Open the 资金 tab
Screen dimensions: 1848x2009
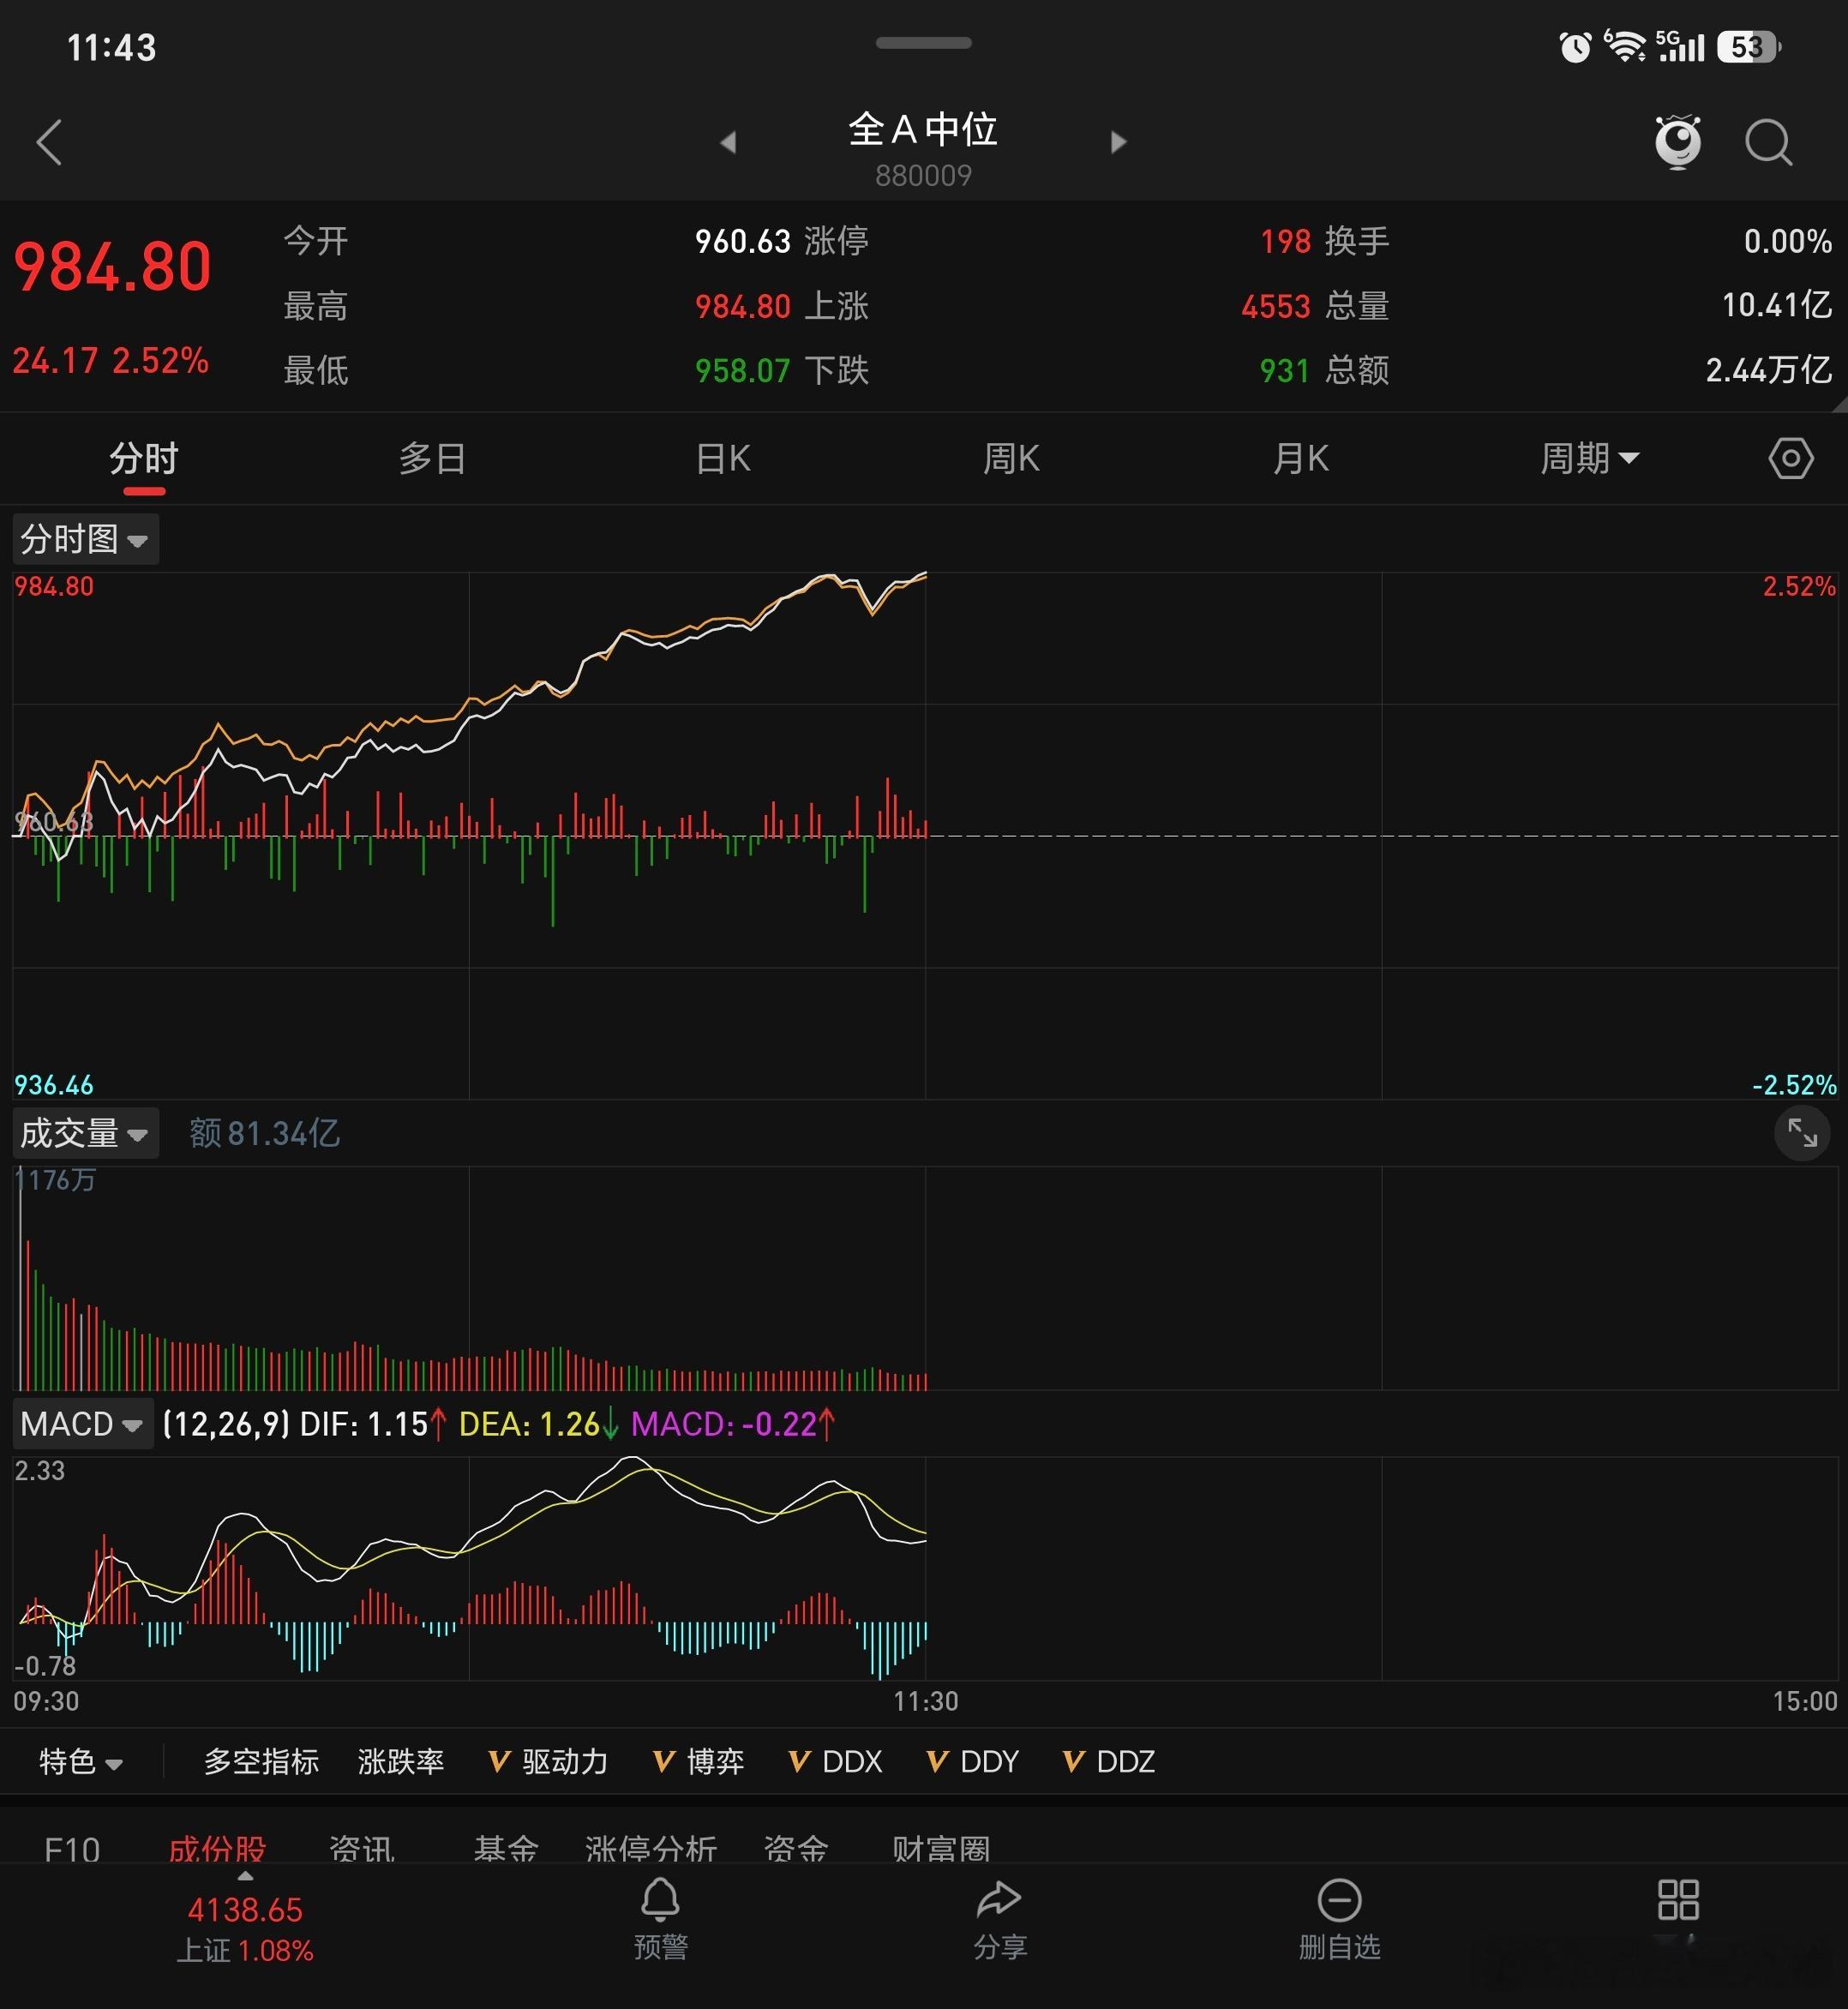(x=796, y=1848)
